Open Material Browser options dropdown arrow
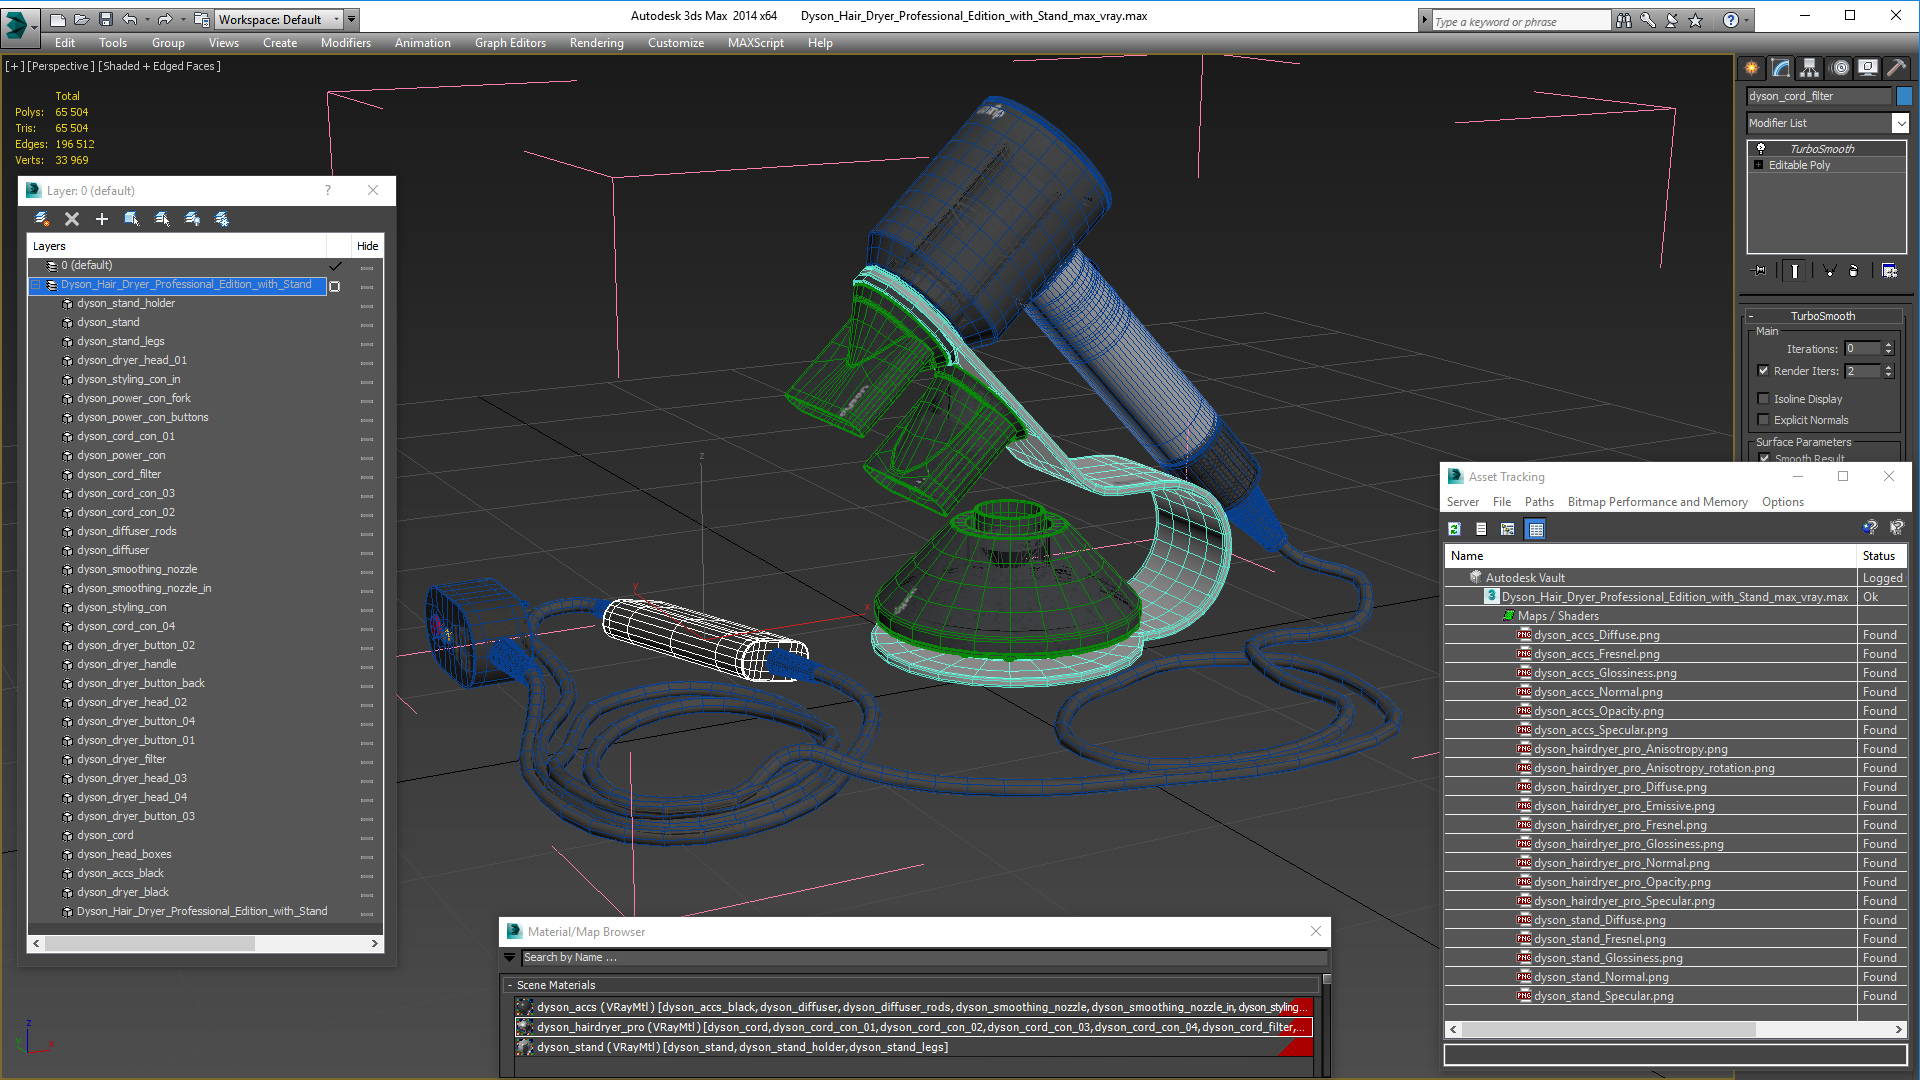The image size is (1920, 1080). click(510, 958)
